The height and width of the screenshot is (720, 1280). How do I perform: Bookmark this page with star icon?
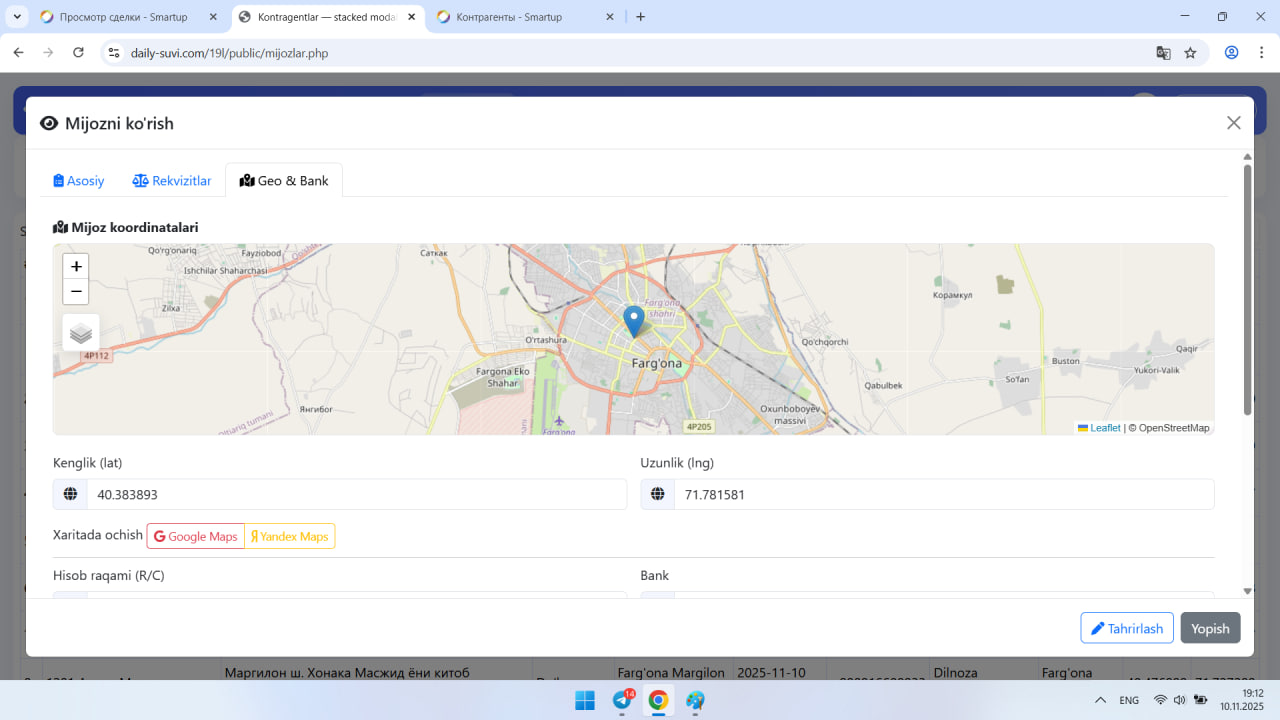[1190, 53]
